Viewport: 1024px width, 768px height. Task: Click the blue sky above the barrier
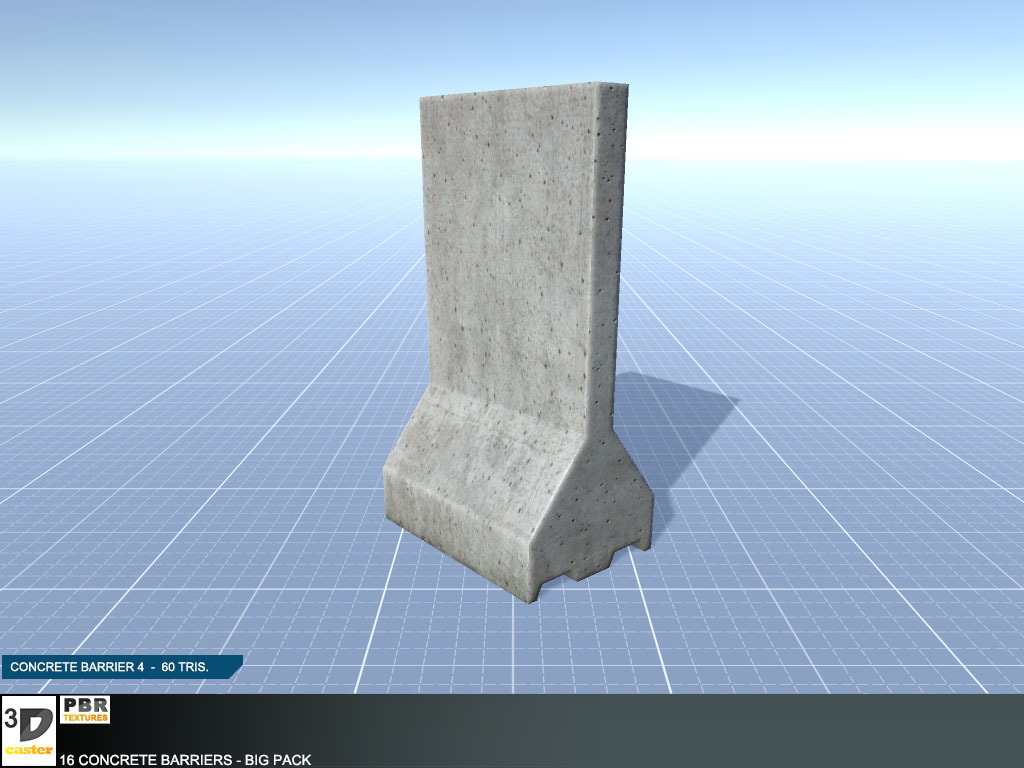click(x=300, y=60)
